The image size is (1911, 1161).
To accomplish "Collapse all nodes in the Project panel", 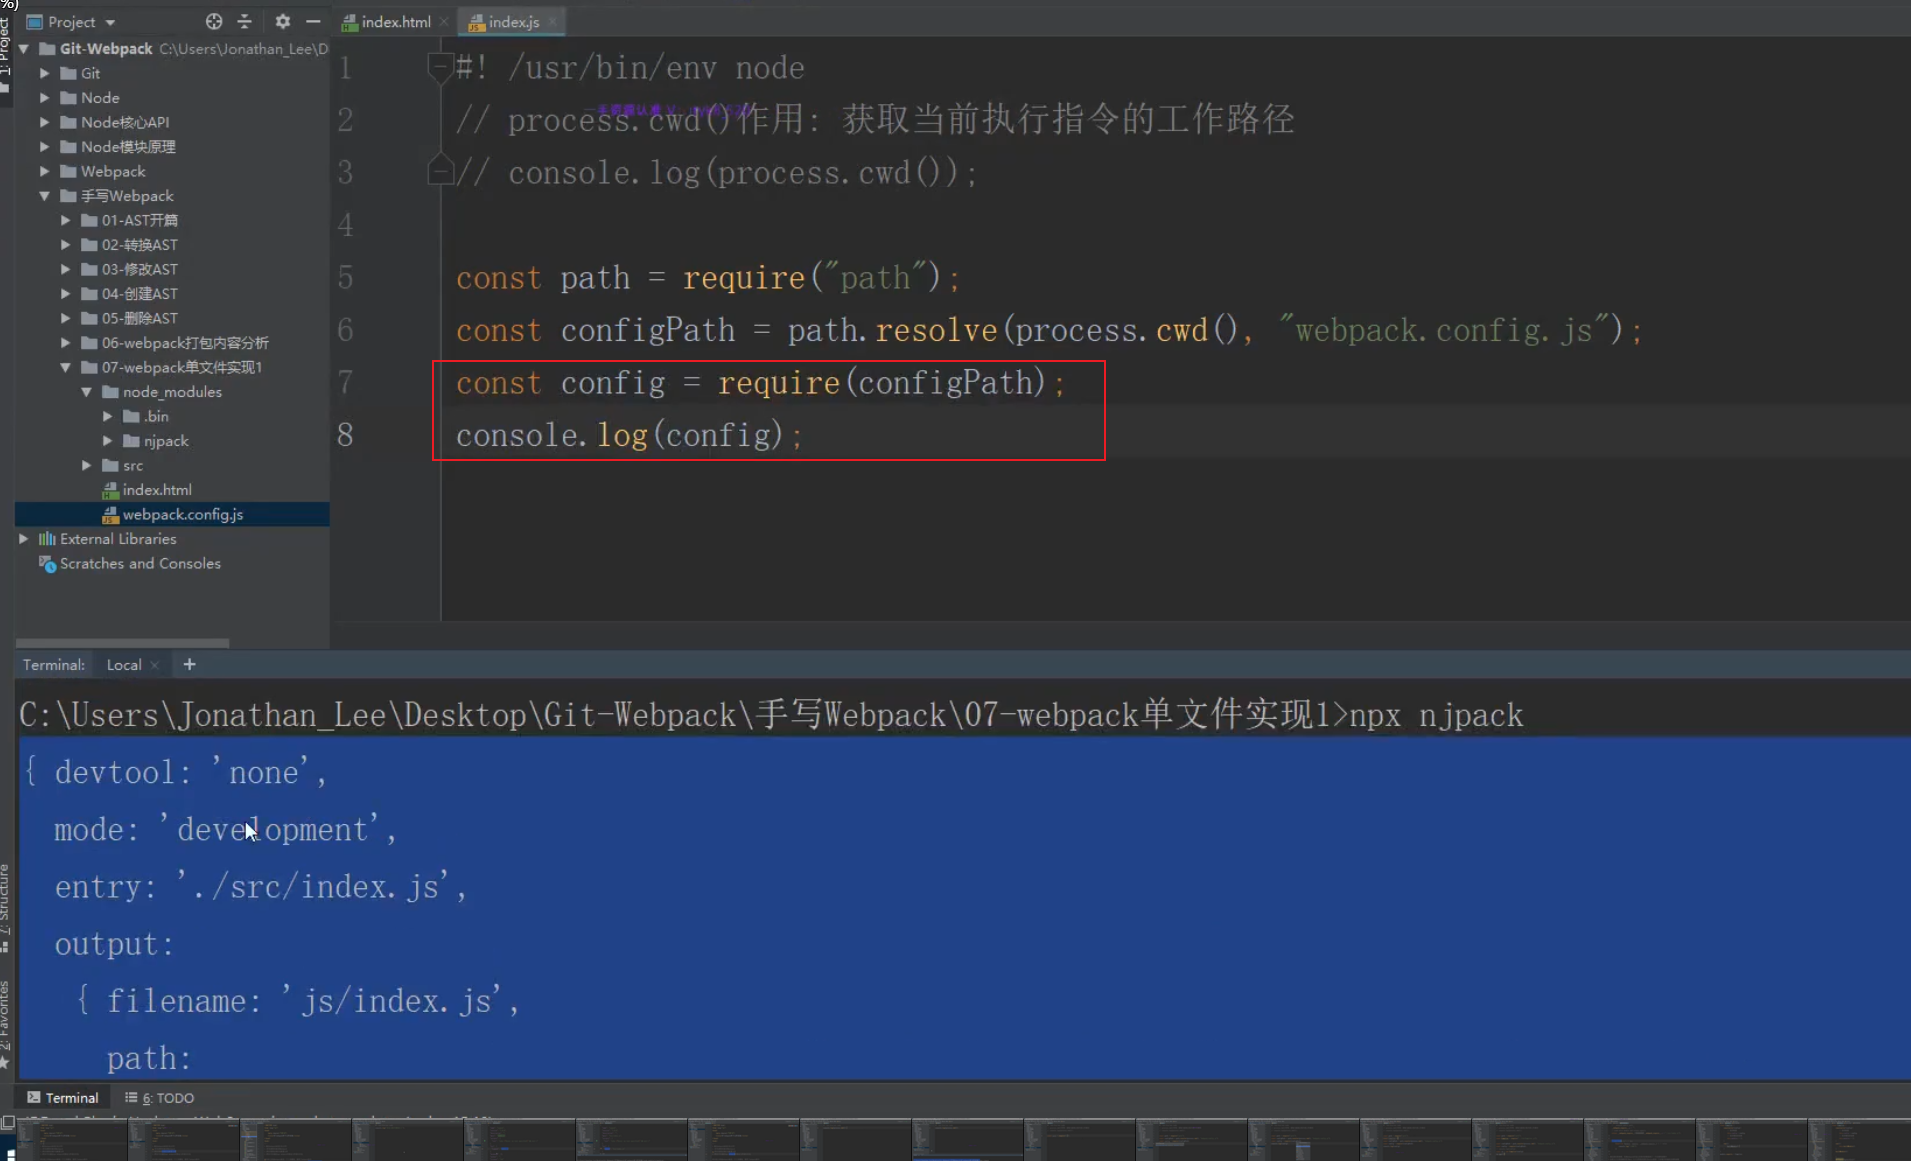I will click(x=244, y=21).
